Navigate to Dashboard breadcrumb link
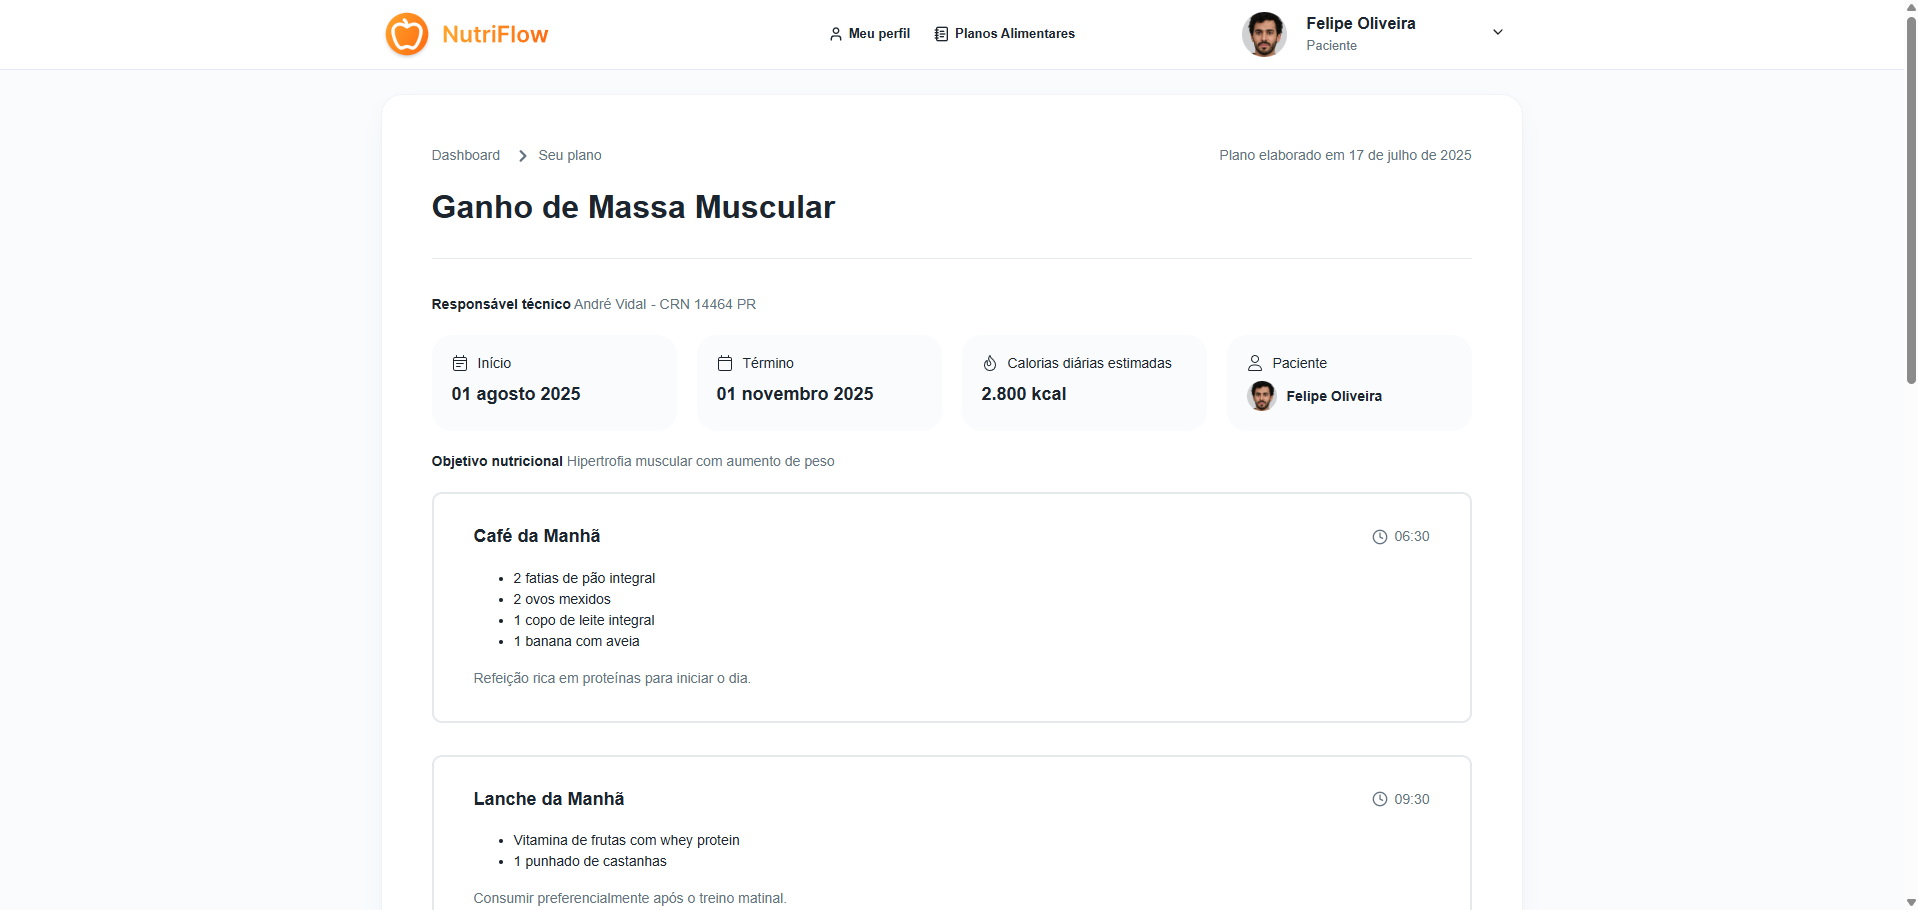 (465, 155)
